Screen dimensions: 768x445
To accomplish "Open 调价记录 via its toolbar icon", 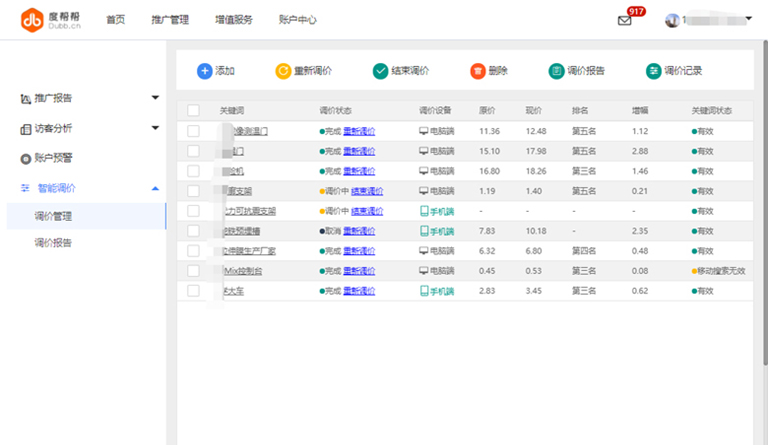I will pos(653,71).
